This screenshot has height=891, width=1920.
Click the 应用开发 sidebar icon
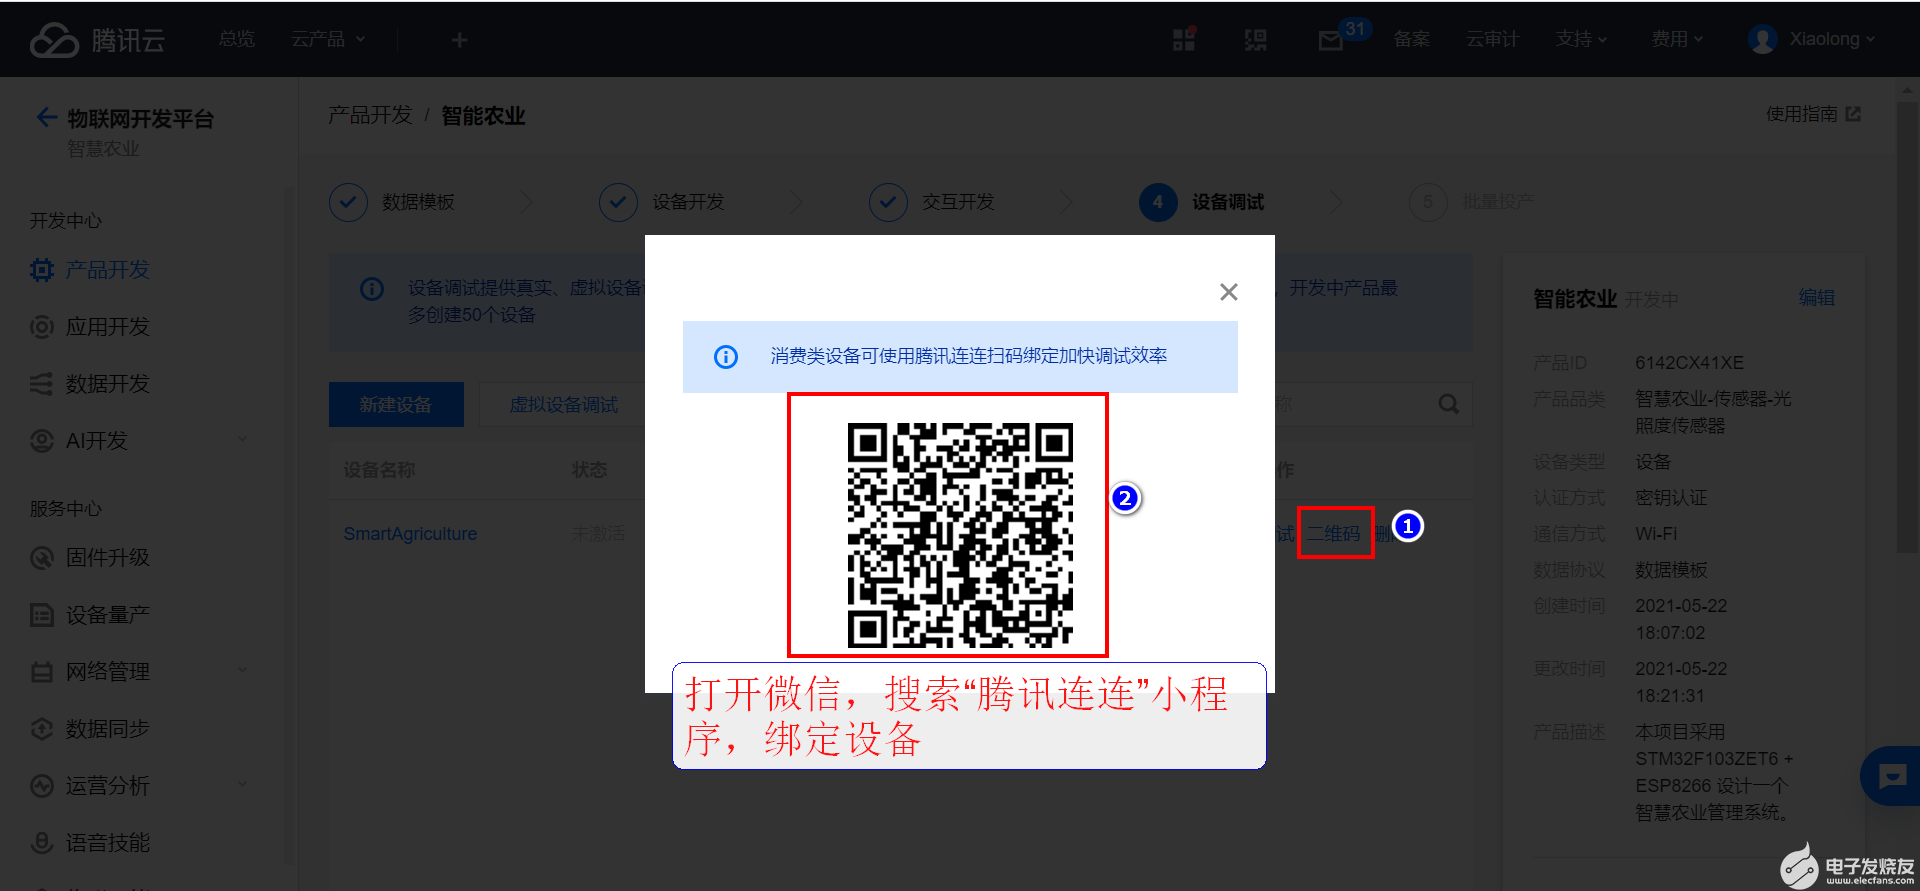(42, 327)
